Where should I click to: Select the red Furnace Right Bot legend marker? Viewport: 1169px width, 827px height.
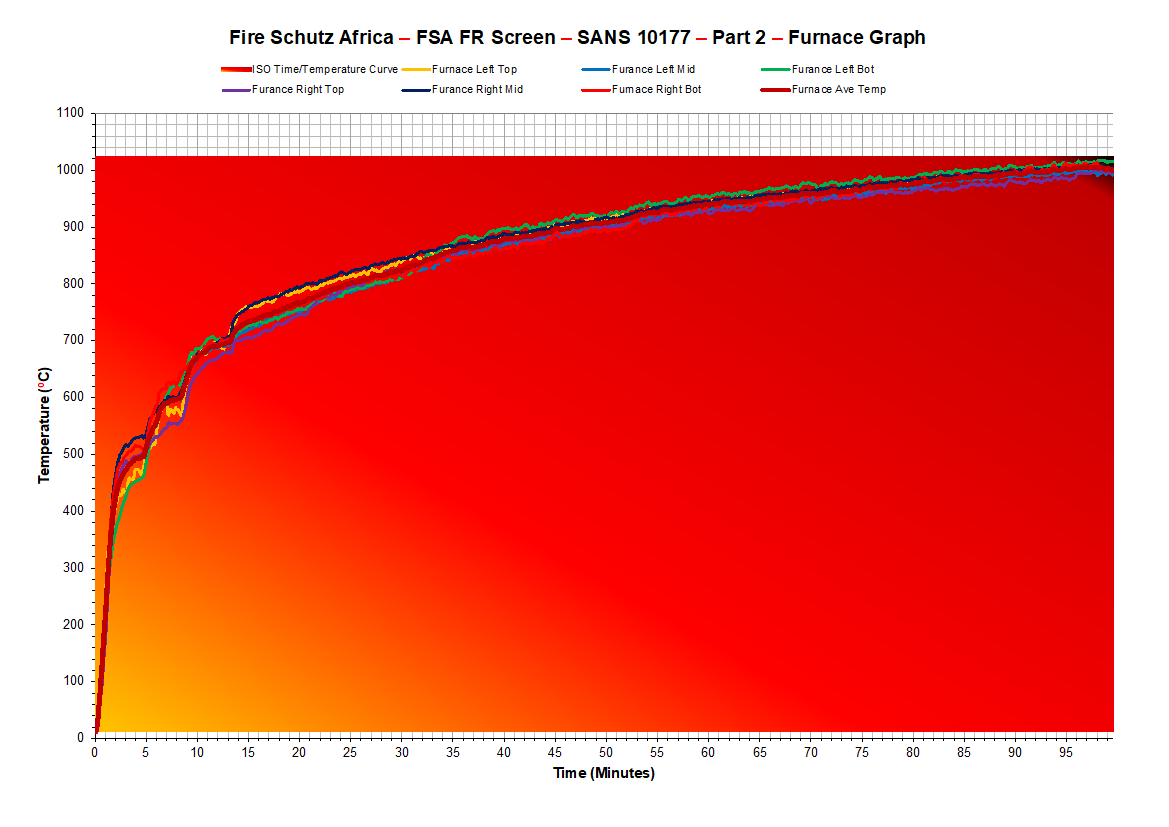595,89
